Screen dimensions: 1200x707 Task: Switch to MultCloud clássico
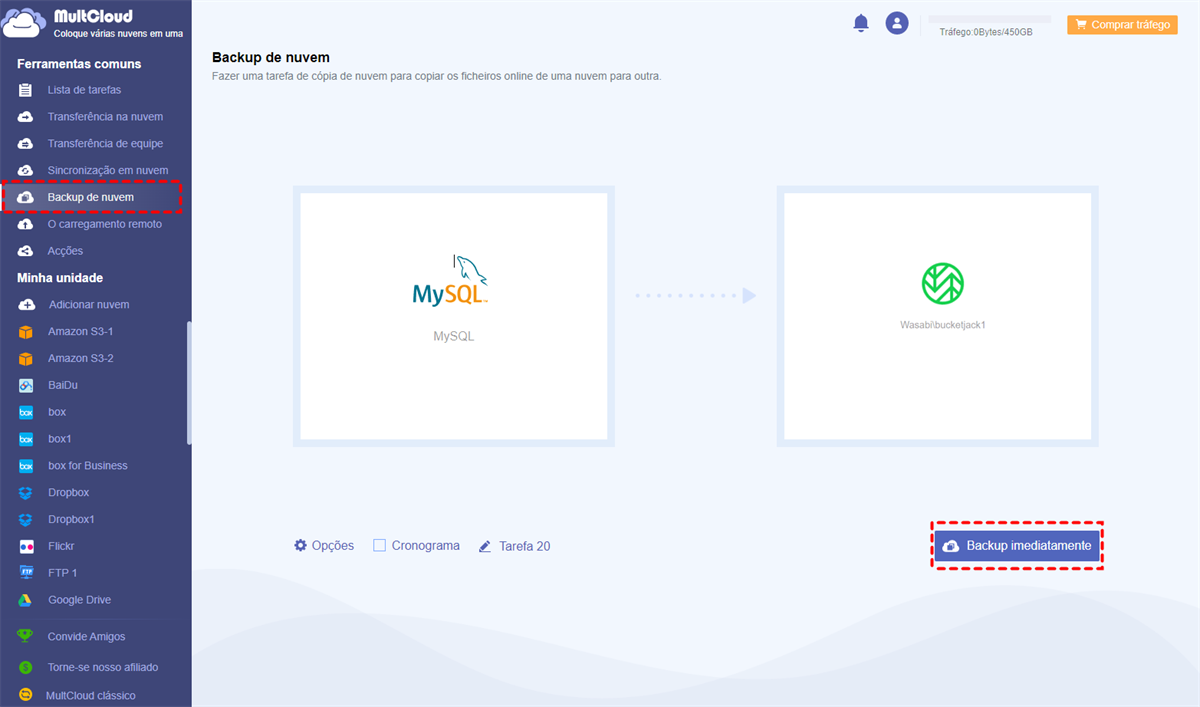pos(91,695)
